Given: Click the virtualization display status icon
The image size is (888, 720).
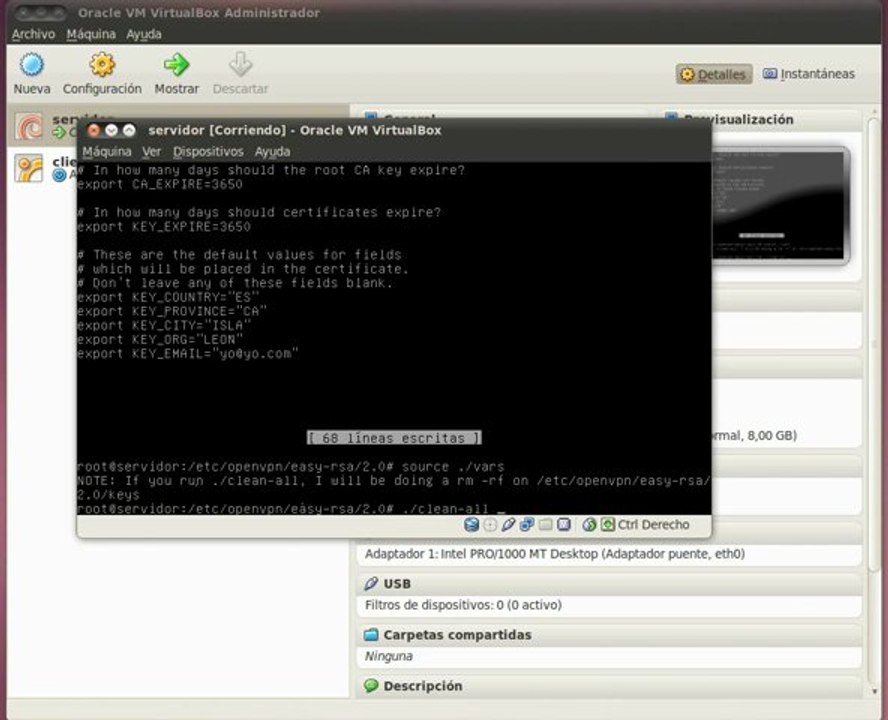Looking at the screenshot, I should click(x=563, y=525).
